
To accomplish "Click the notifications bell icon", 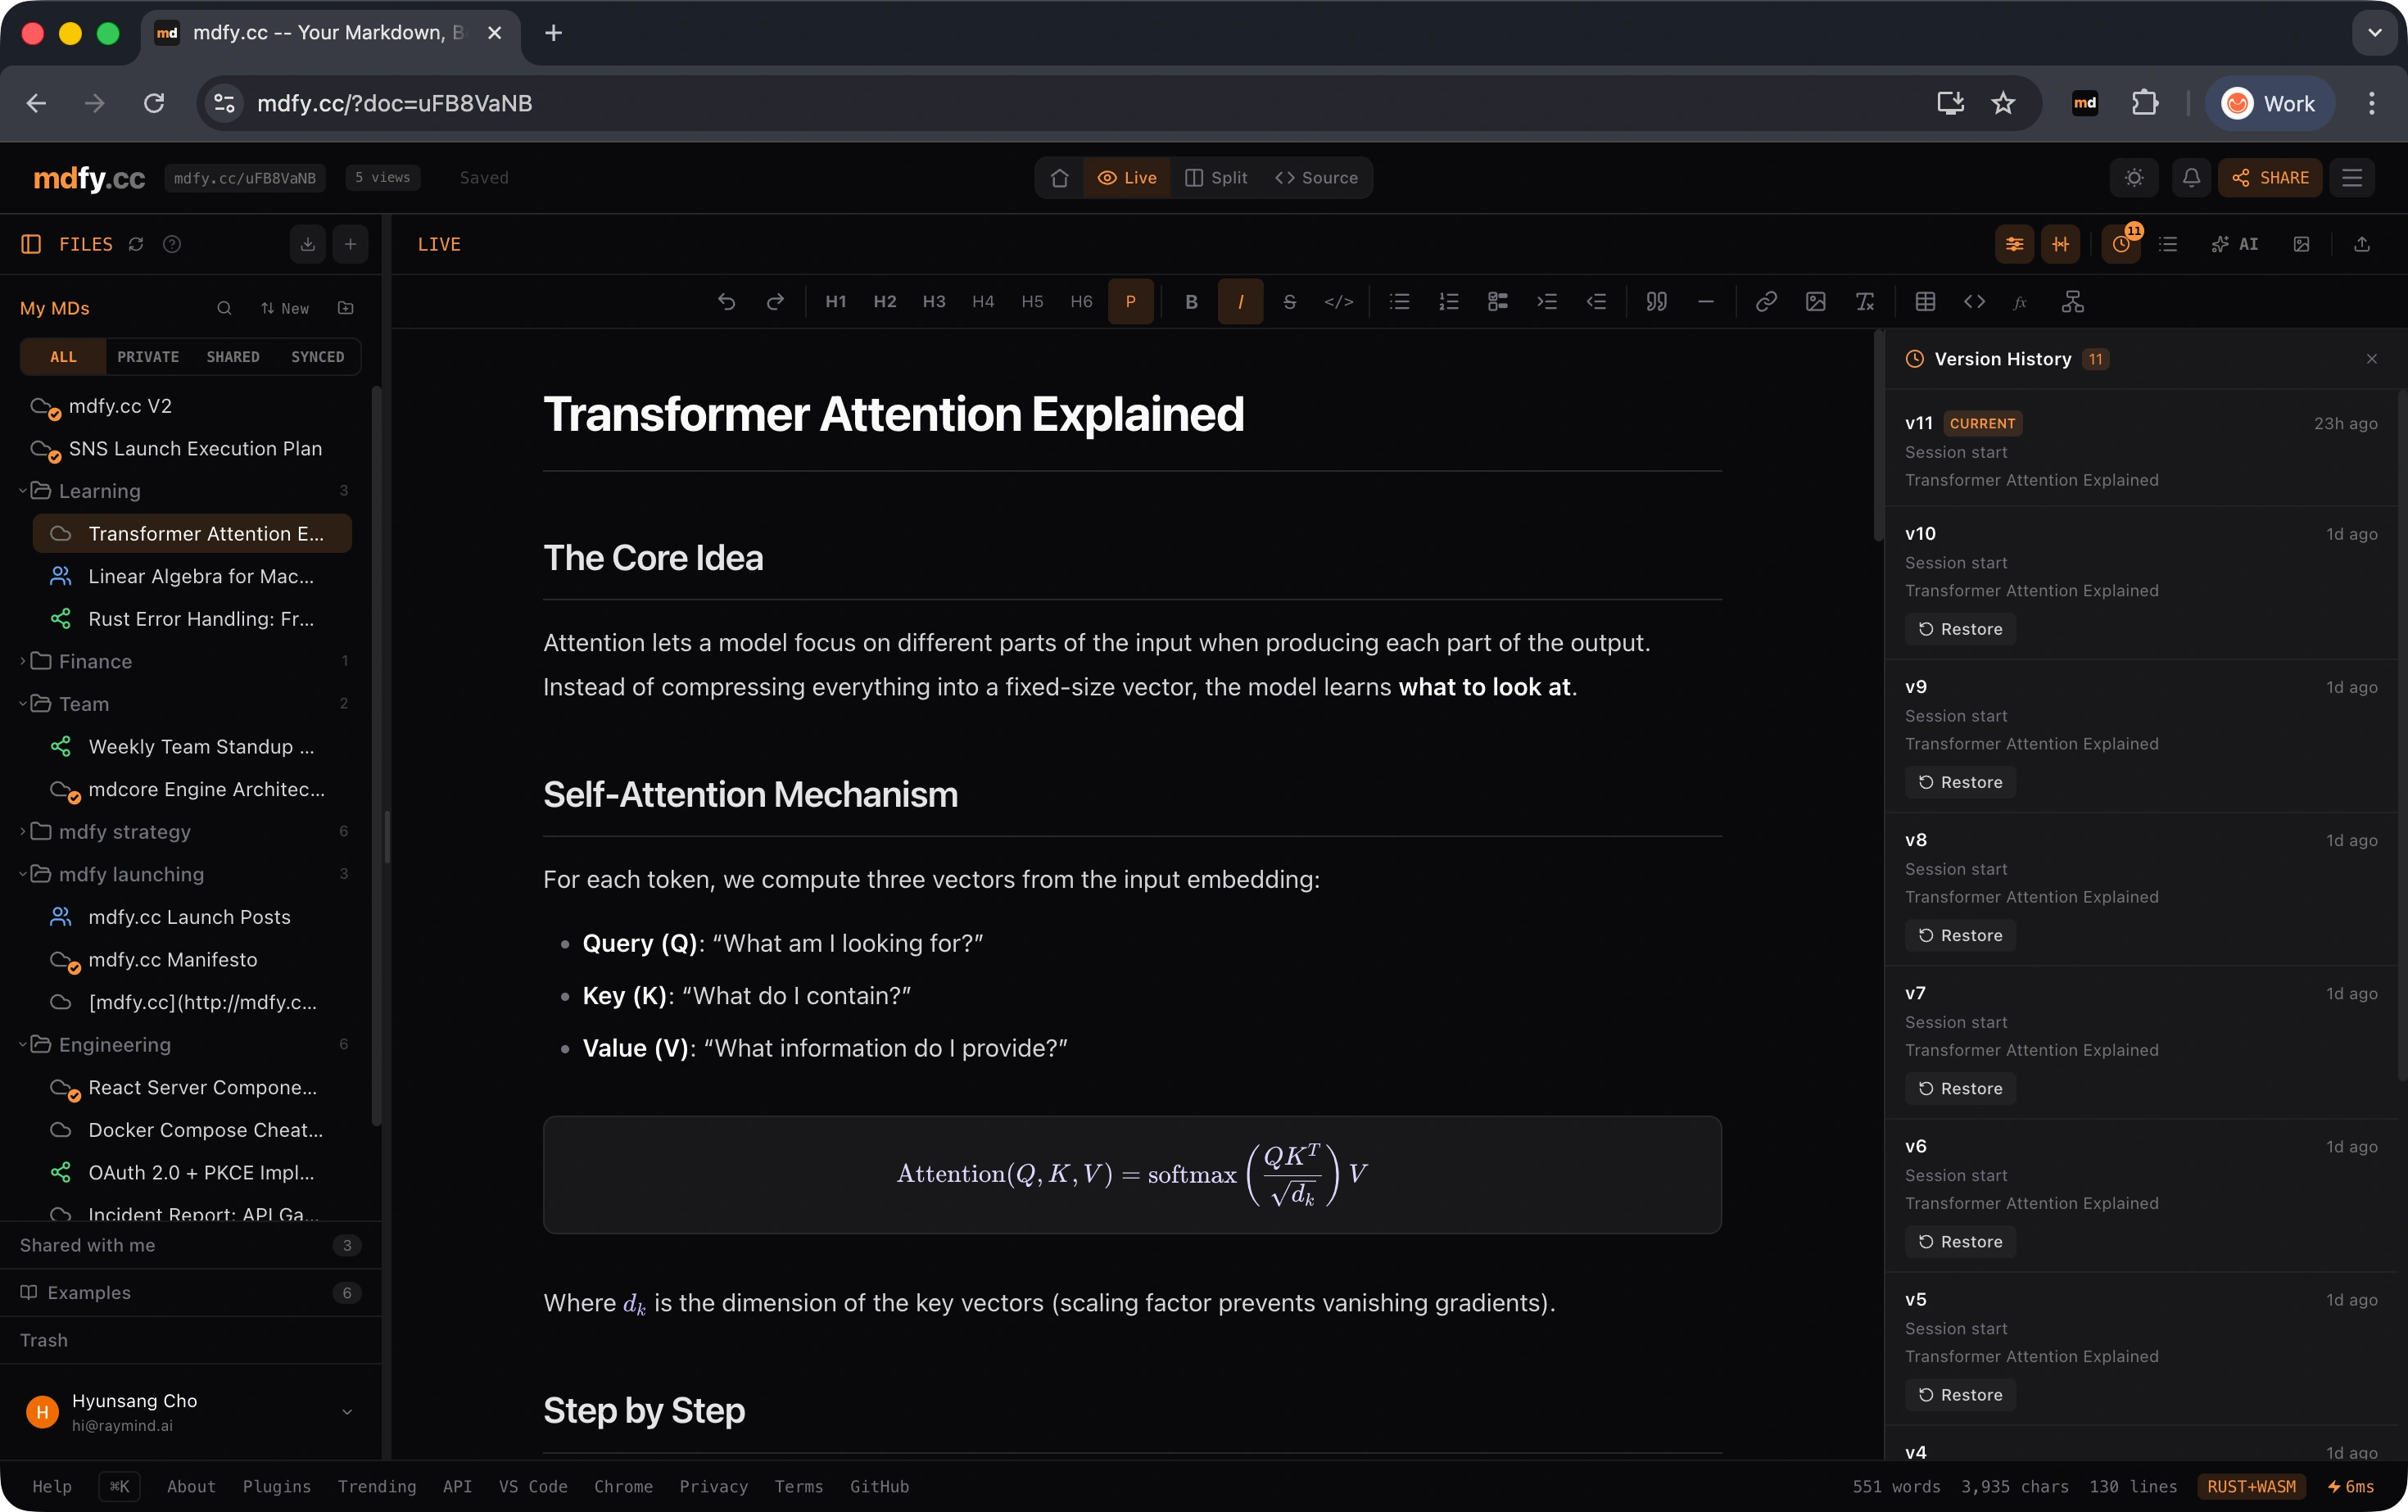I will pyautogui.click(x=2191, y=178).
